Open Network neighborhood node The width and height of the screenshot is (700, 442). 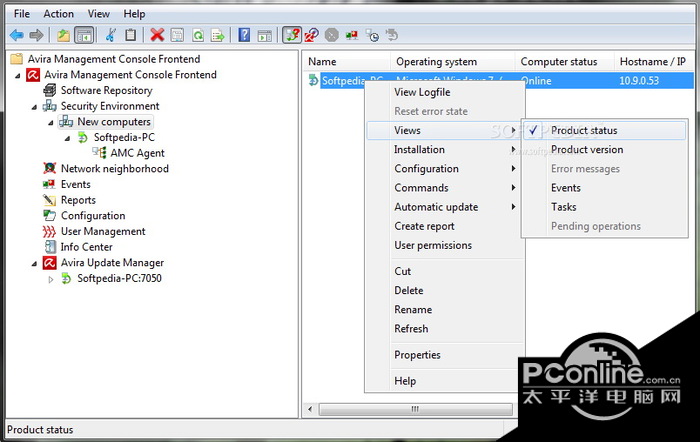coord(115,168)
